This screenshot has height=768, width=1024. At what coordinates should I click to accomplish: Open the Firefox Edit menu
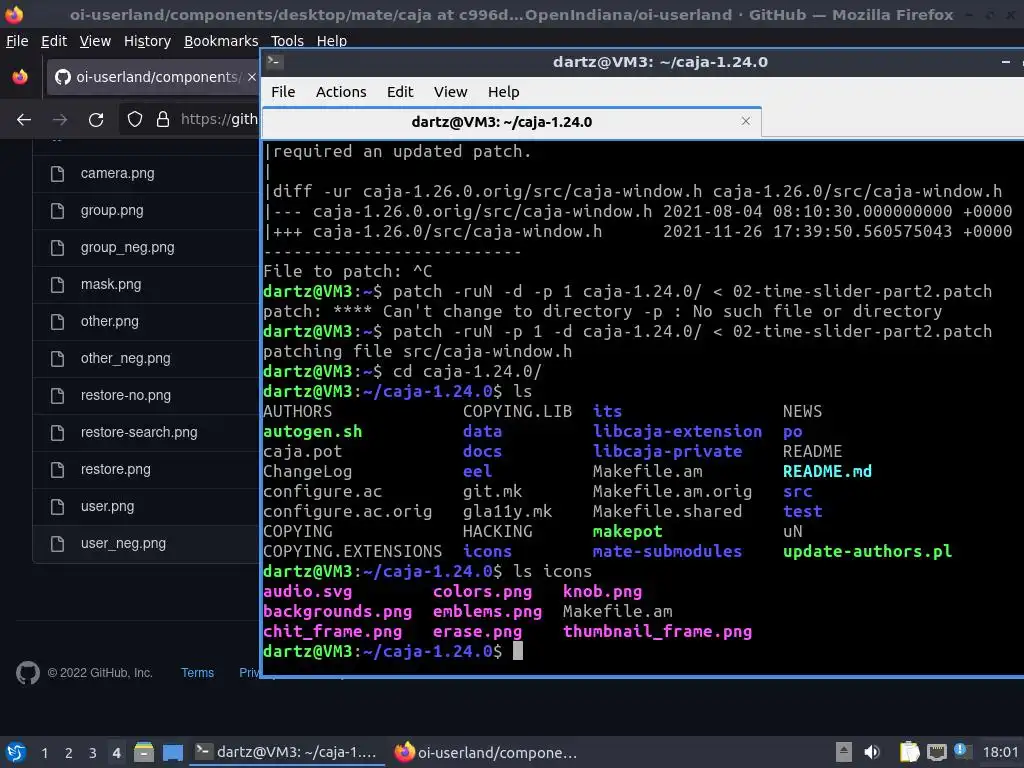pyautogui.click(x=54, y=41)
